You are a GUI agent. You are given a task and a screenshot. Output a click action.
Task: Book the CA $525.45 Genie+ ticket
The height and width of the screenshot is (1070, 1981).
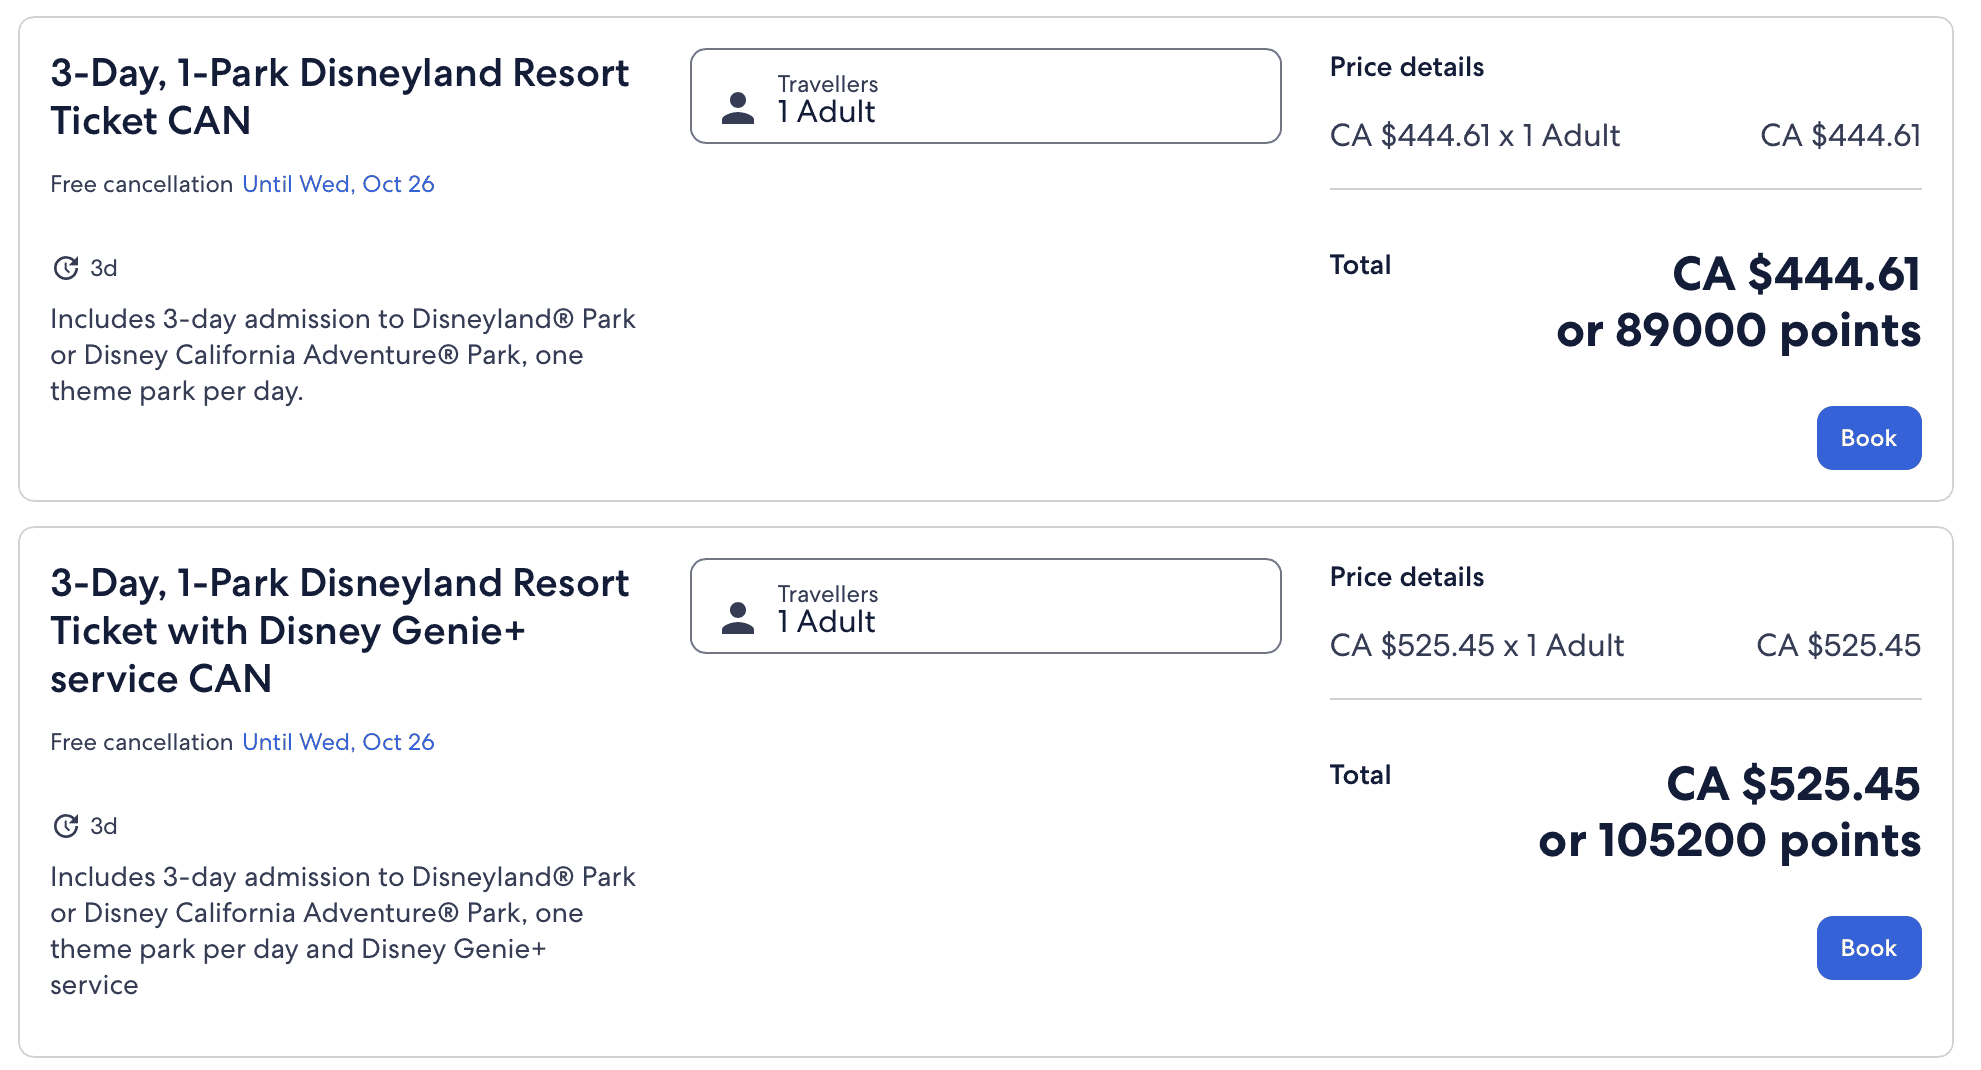click(1868, 948)
